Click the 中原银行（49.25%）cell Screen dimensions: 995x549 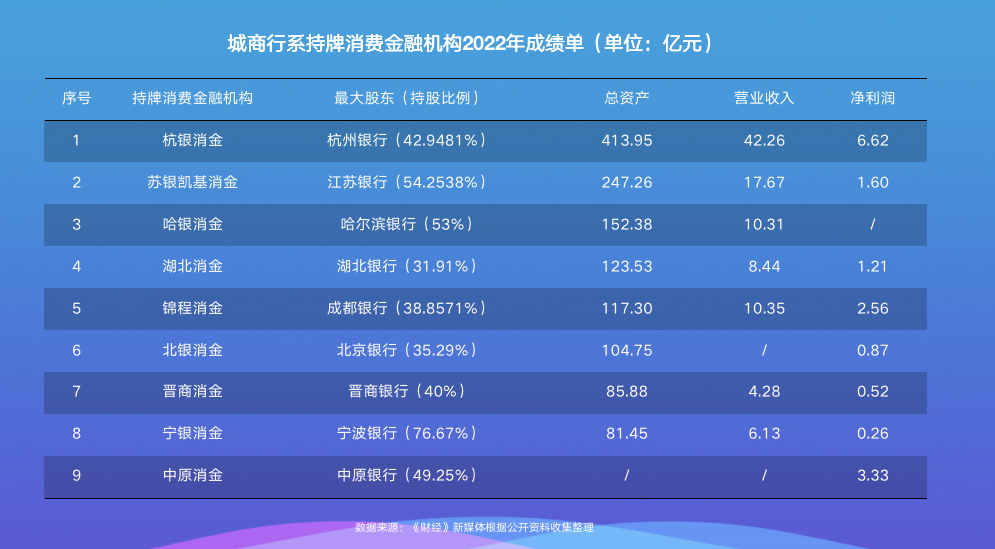coord(407,475)
